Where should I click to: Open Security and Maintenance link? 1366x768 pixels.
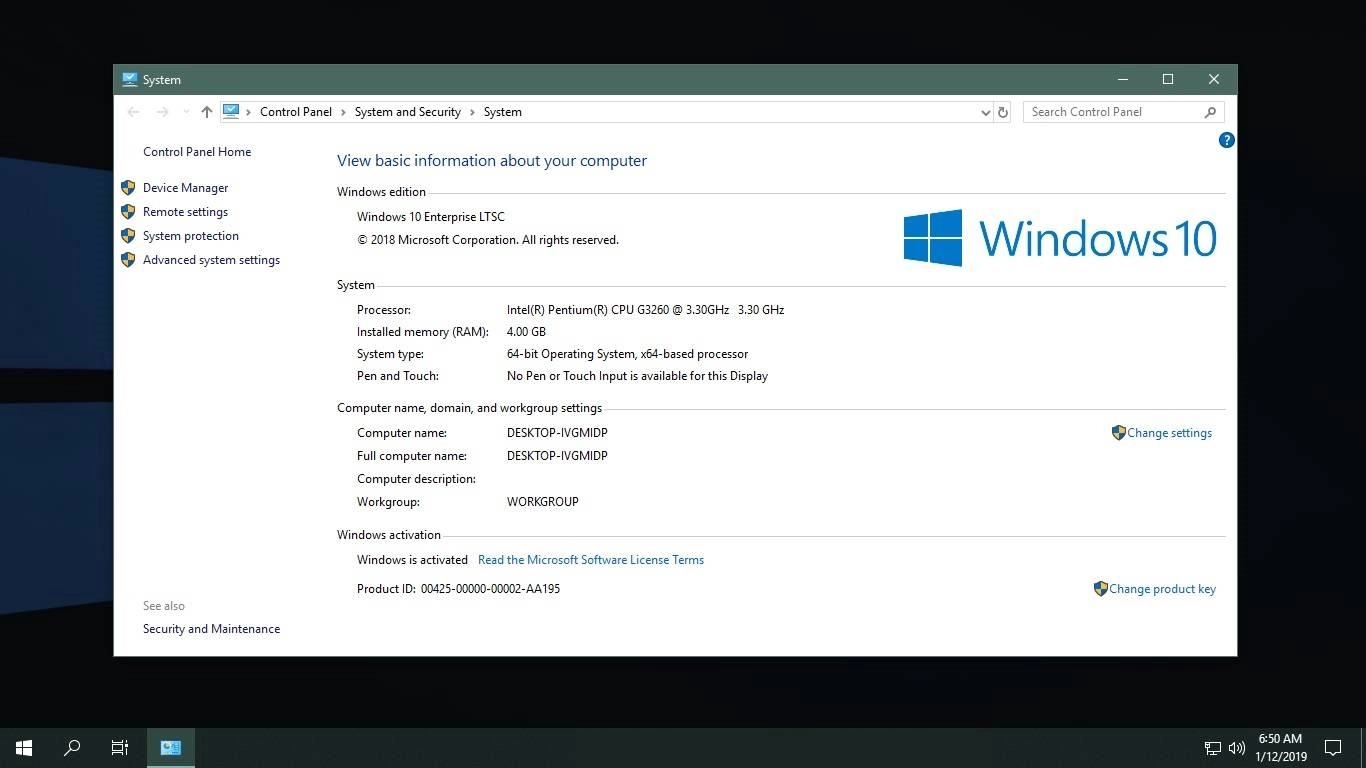(211, 629)
